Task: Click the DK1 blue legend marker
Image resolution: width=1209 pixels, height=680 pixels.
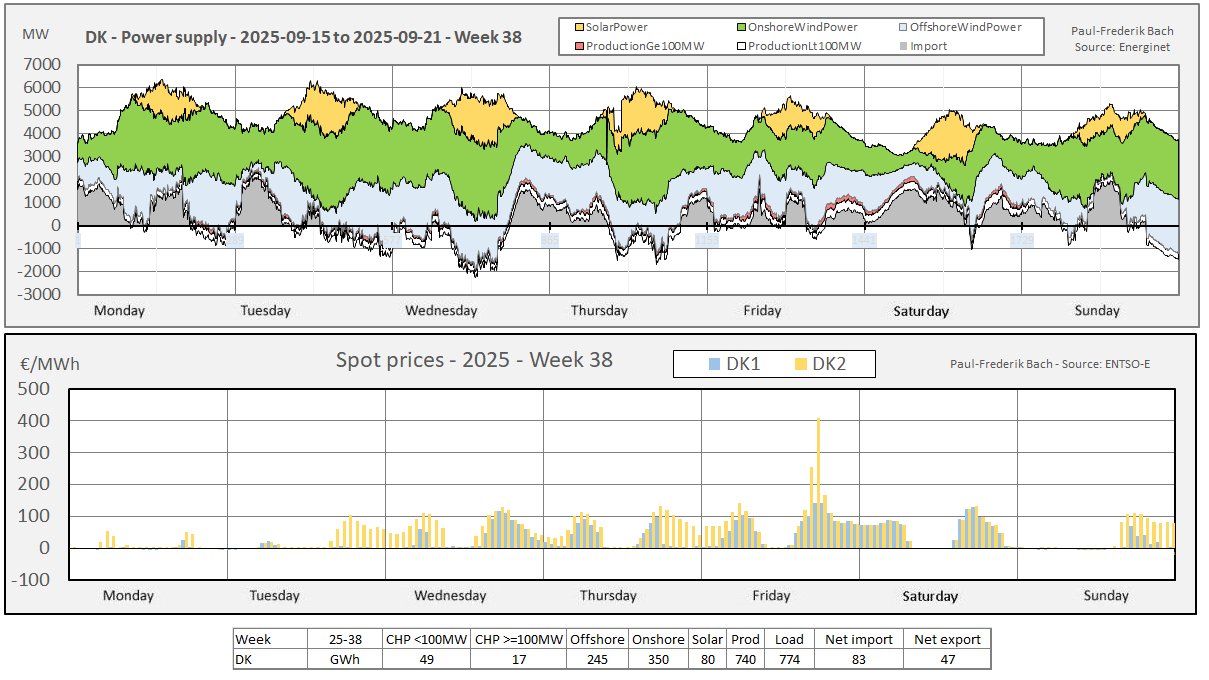Action: [x=713, y=364]
